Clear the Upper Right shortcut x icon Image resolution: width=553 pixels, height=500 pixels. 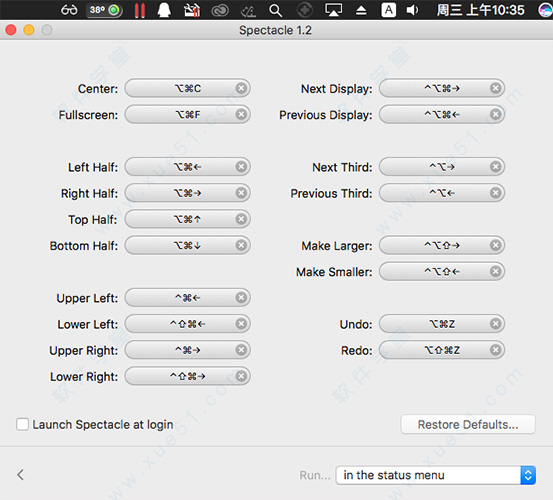[241, 350]
